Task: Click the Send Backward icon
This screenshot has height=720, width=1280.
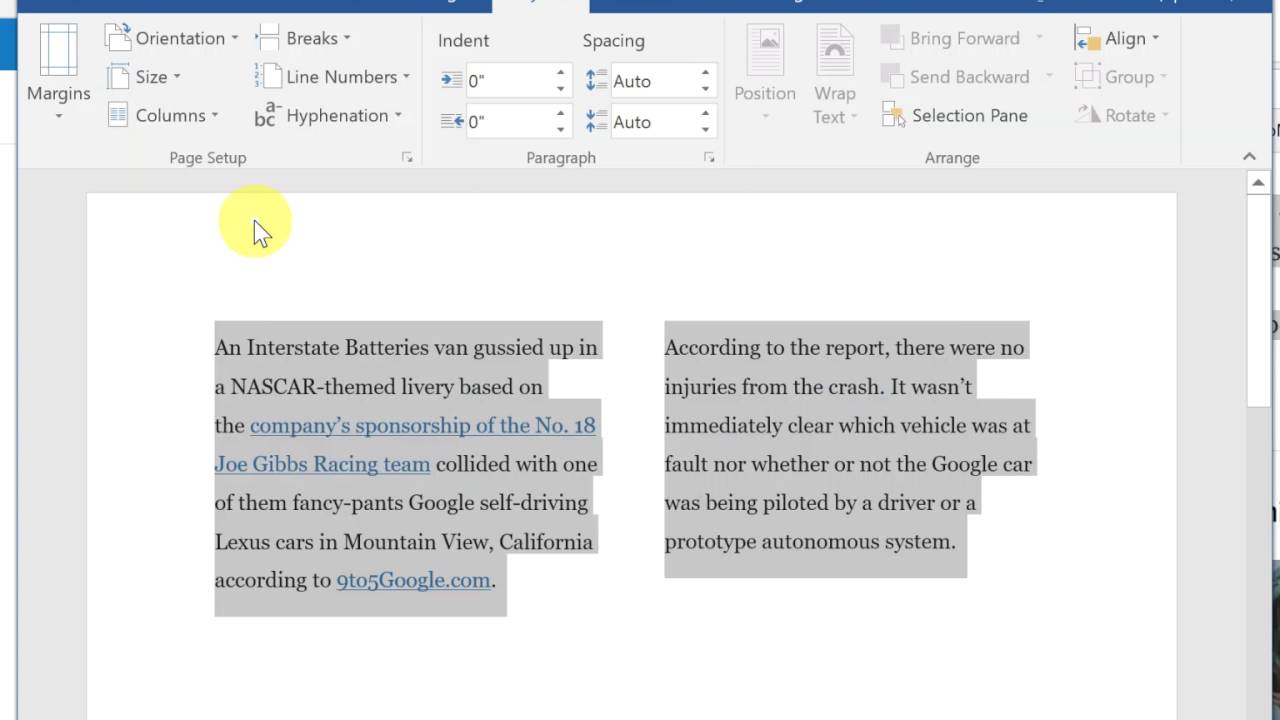Action: tap(892, 77)
